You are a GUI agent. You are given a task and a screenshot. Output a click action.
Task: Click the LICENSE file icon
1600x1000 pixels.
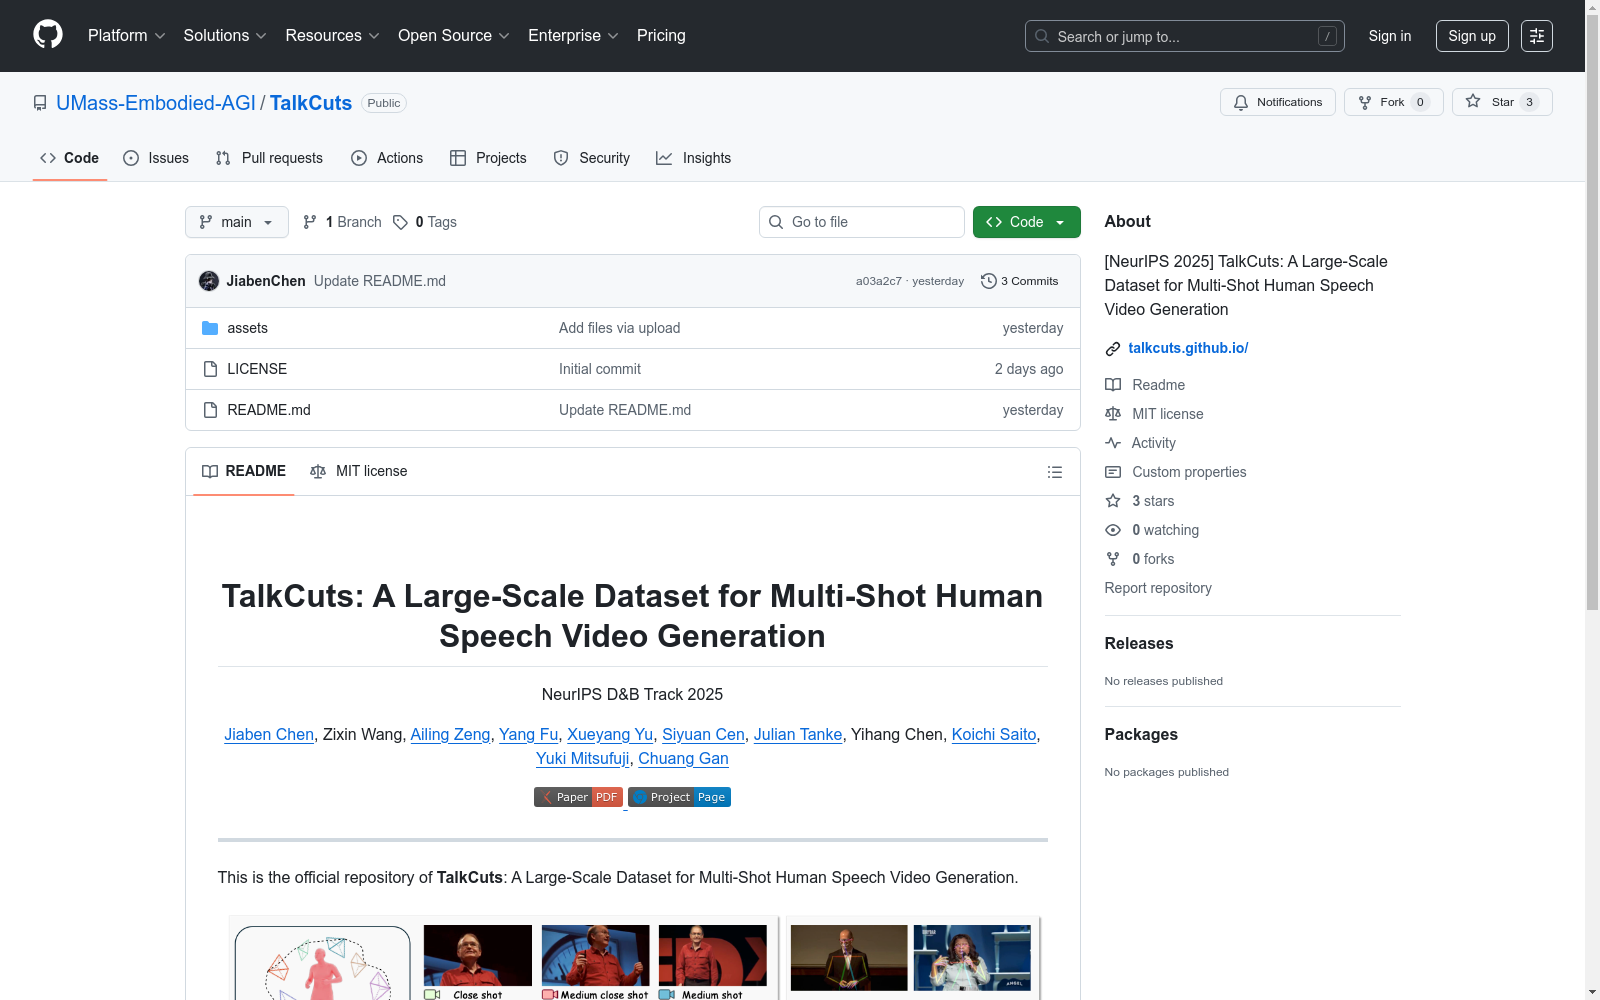point(210,369)
